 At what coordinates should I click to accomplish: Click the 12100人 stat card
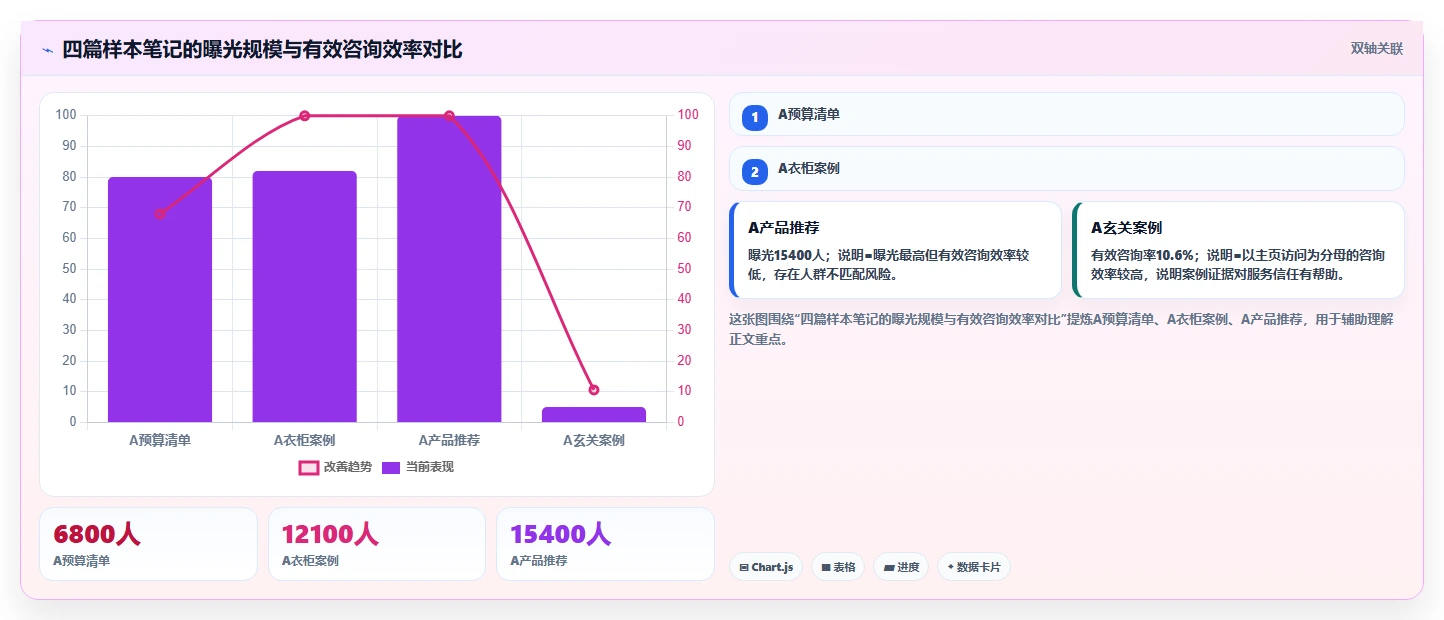coord(377,544)
